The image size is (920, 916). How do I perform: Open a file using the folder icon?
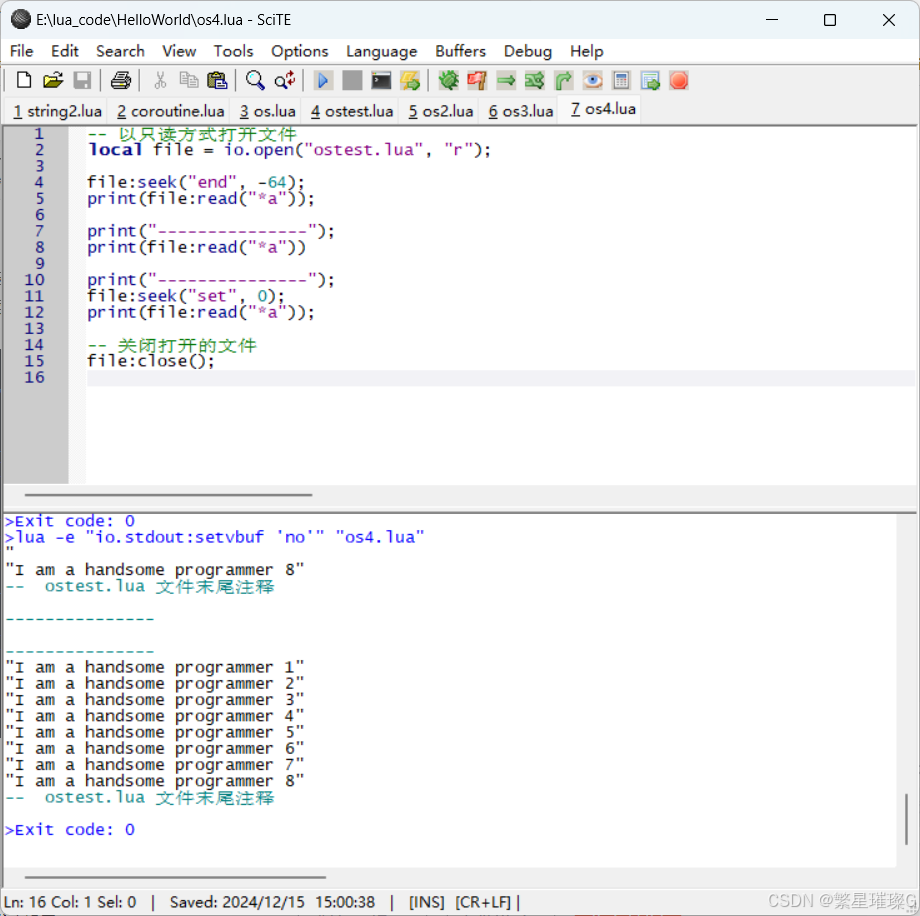[x=53, y=80]
